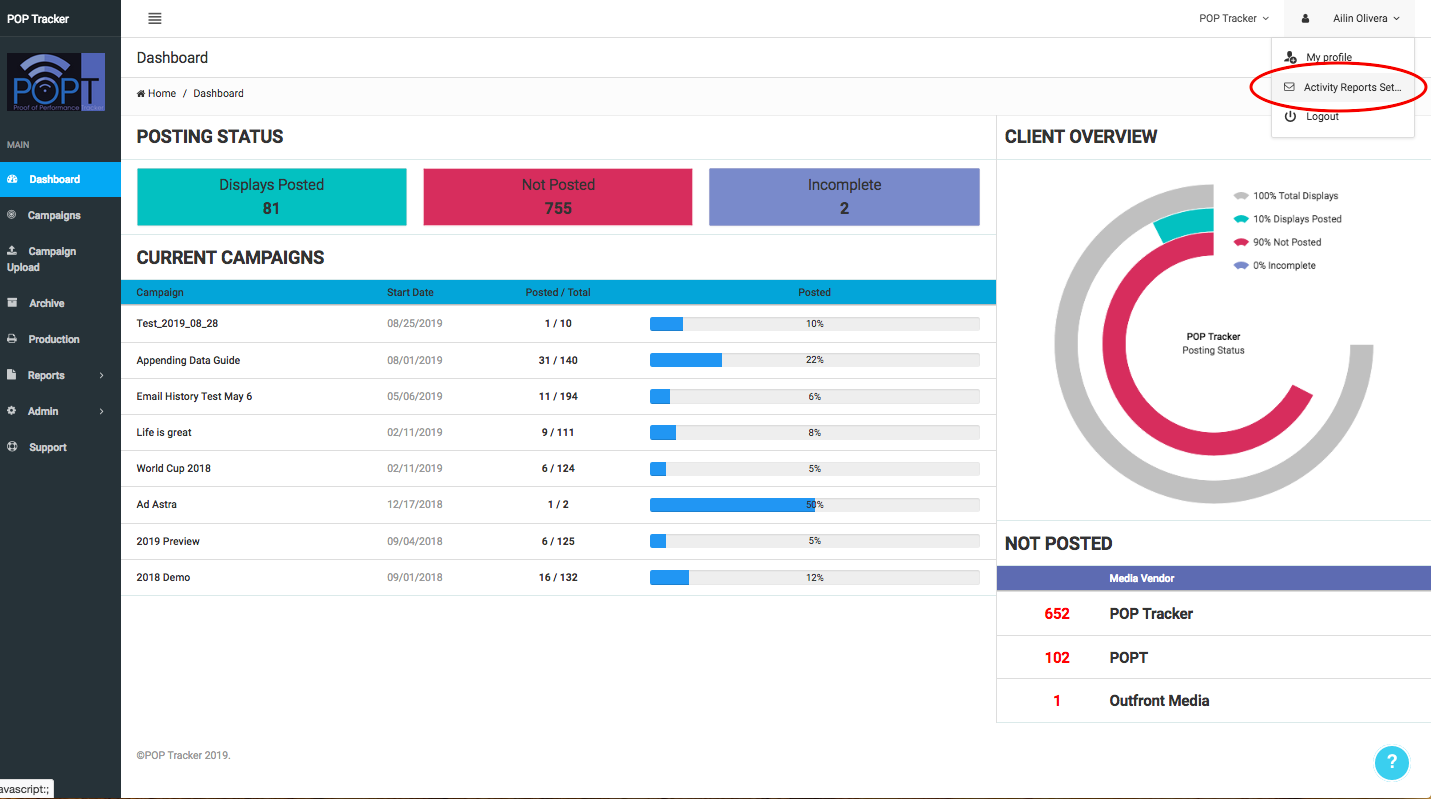This screenshot has height=799, width=1431.
Task: Click the 12/17/2018 start date cell
Action: click(x=415, y=505)
